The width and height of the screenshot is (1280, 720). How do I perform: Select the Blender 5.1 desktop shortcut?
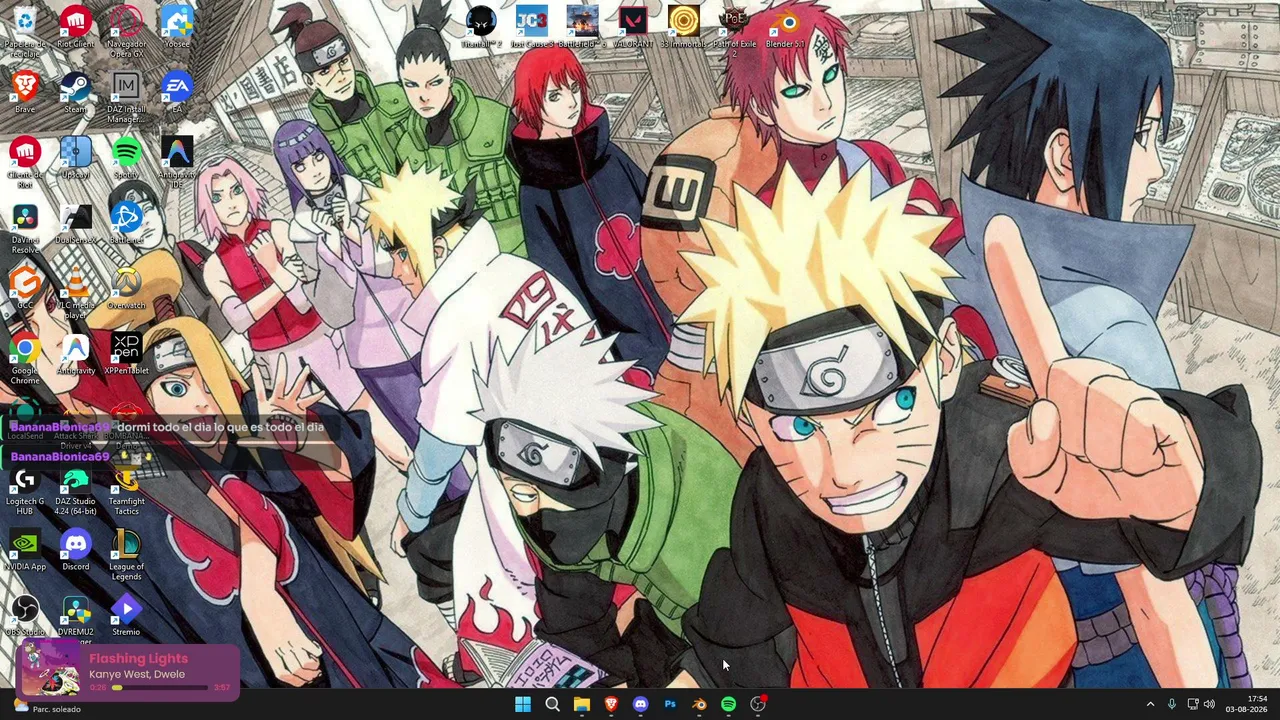pyautogui.click(x=785, y=27)
